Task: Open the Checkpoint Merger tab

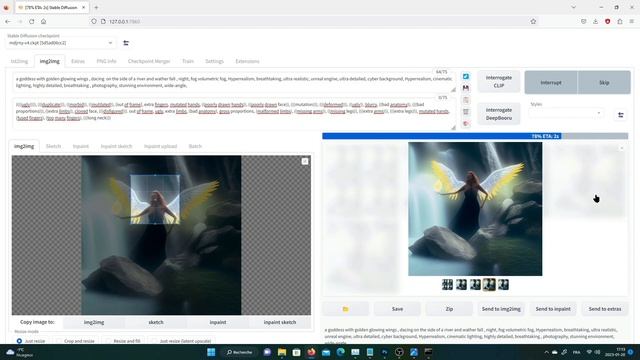Action: [149, 61]
